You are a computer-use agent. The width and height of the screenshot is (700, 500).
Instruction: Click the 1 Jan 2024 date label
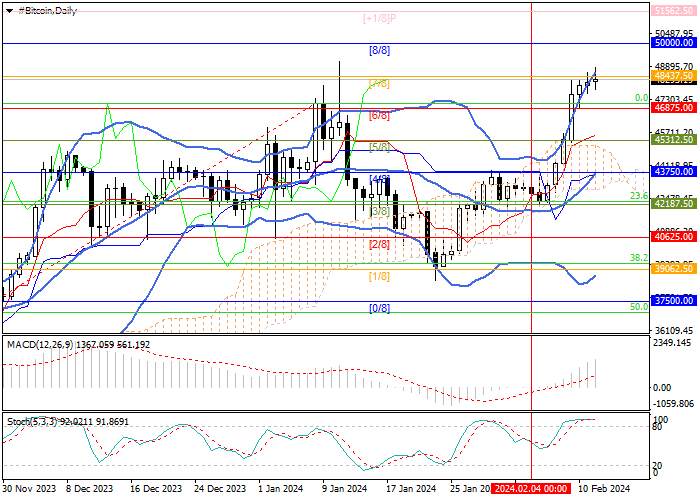coord(281,488)
